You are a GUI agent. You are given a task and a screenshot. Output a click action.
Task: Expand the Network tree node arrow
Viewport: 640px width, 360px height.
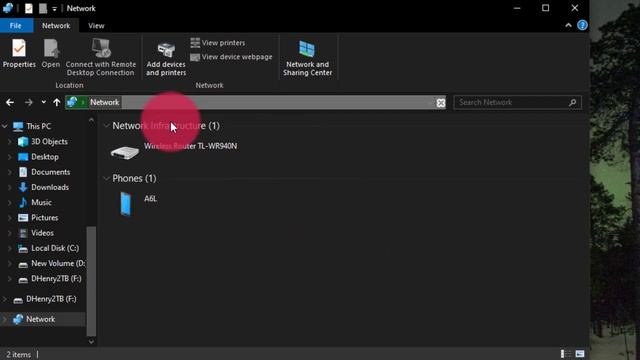pos(5,319)
